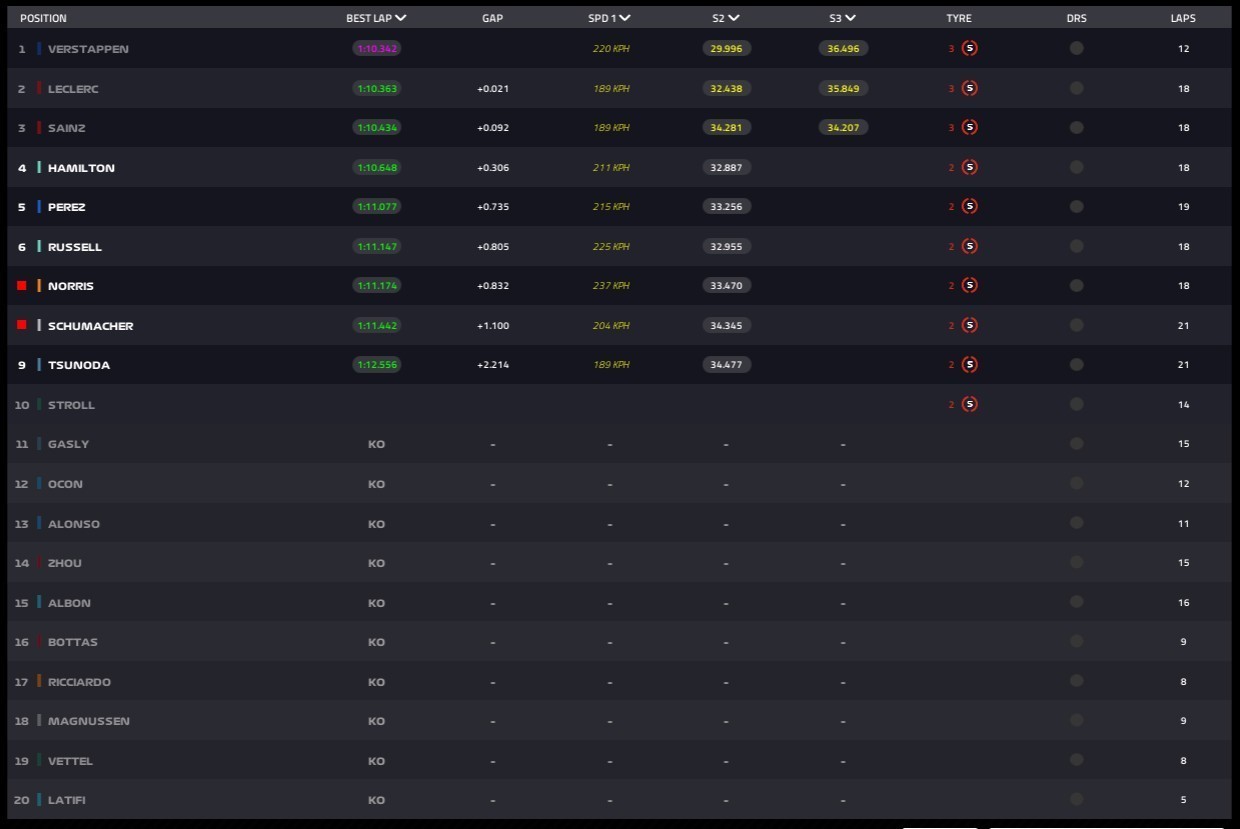Image resolution: width=1240 pixels, height=829 pixels.
Task: Click the red square marker beside Schumacher
Action: [x=21, y=325]
